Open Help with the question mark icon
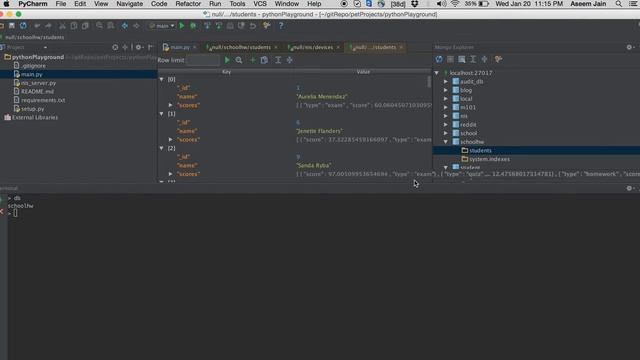640x360 pixels. pos(281,26)
